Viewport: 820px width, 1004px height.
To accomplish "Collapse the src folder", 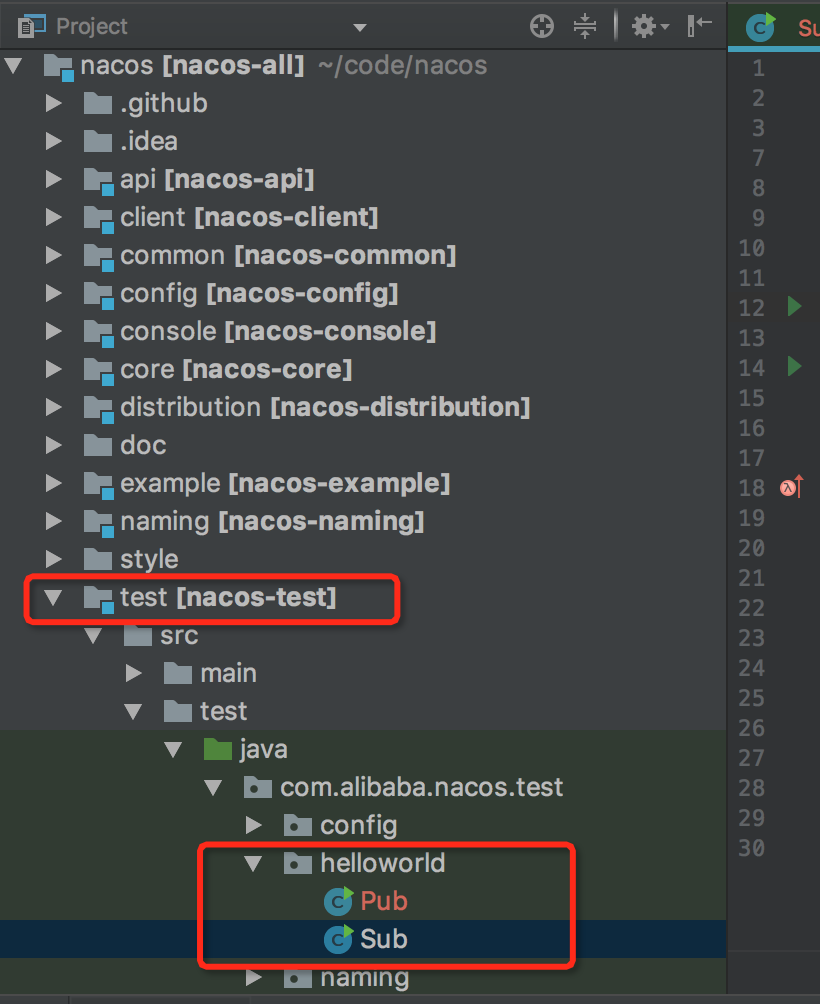I will tap(93, 636).
